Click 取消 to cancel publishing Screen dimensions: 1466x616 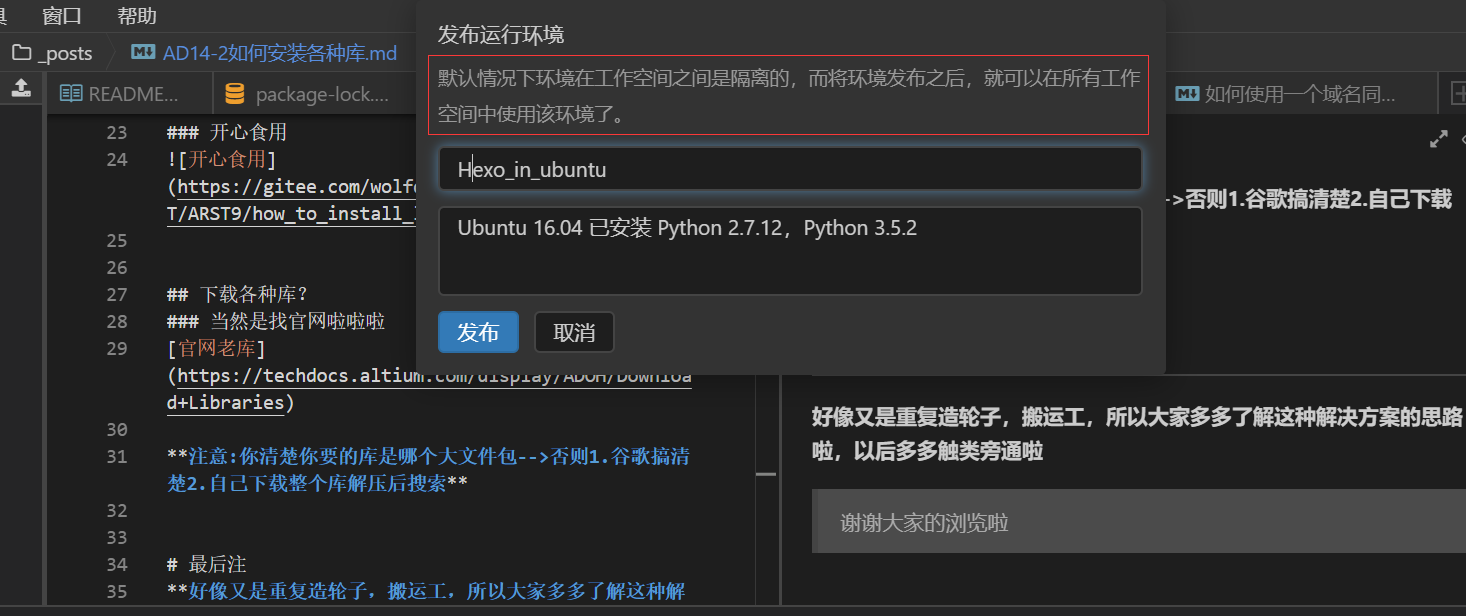574,333
